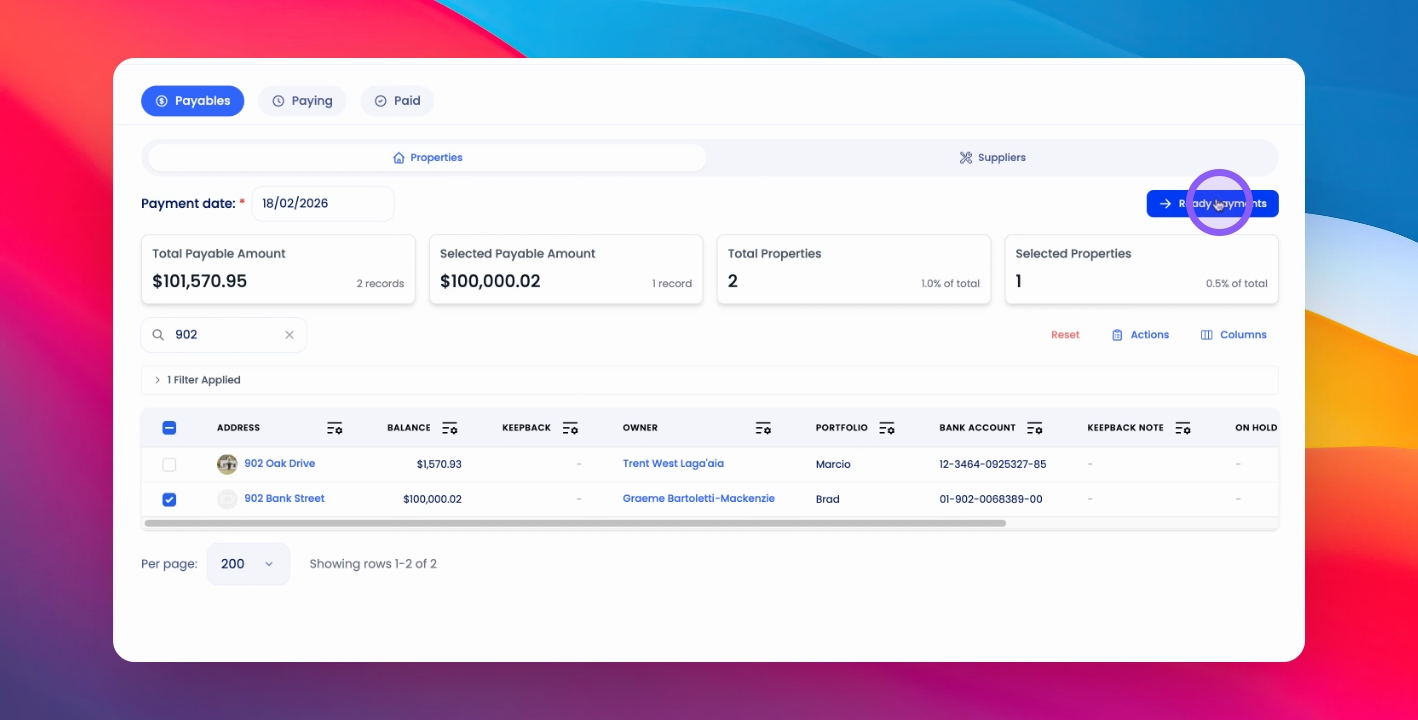Select the Properties segment
The image size is (1418, 720).
(427, 158)
